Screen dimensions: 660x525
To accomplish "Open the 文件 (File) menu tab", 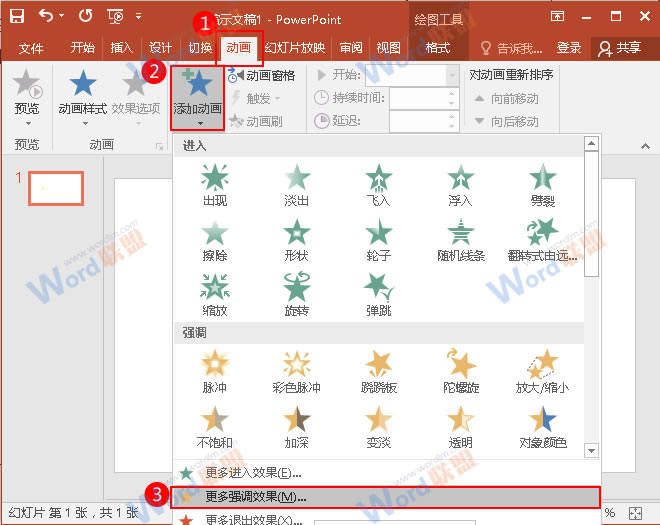I will pos(31,47).
